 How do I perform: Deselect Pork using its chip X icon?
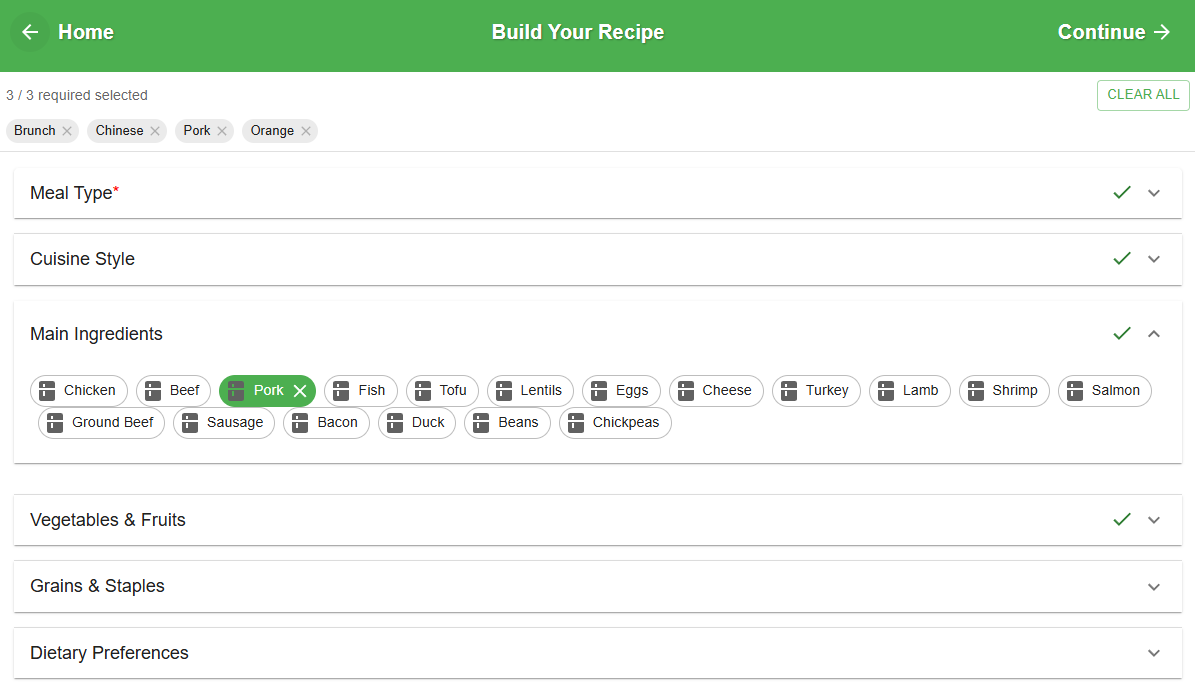point(300,391)
